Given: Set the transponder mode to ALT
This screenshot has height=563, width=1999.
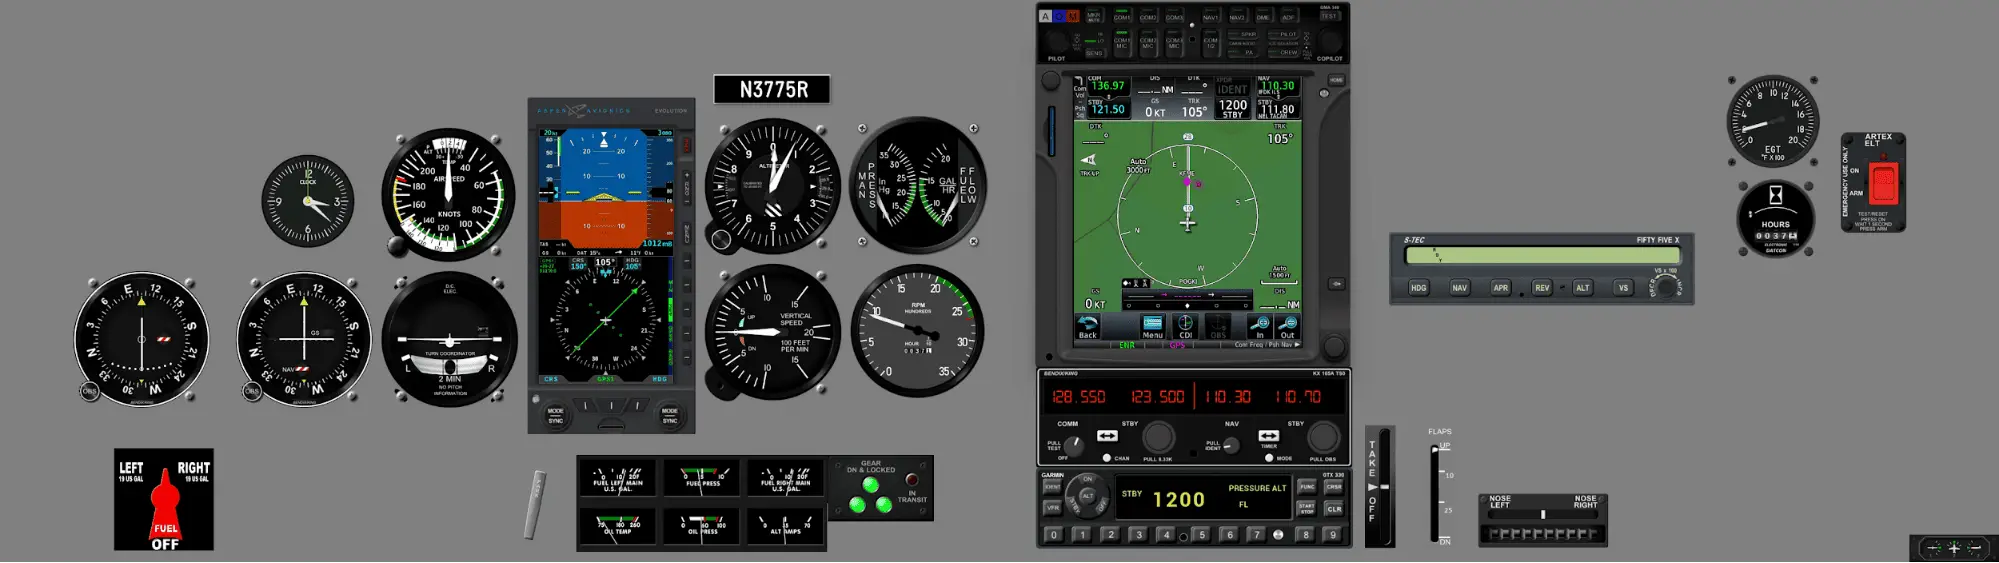Looking at the screenshot, I should [x=1087, y=495].
